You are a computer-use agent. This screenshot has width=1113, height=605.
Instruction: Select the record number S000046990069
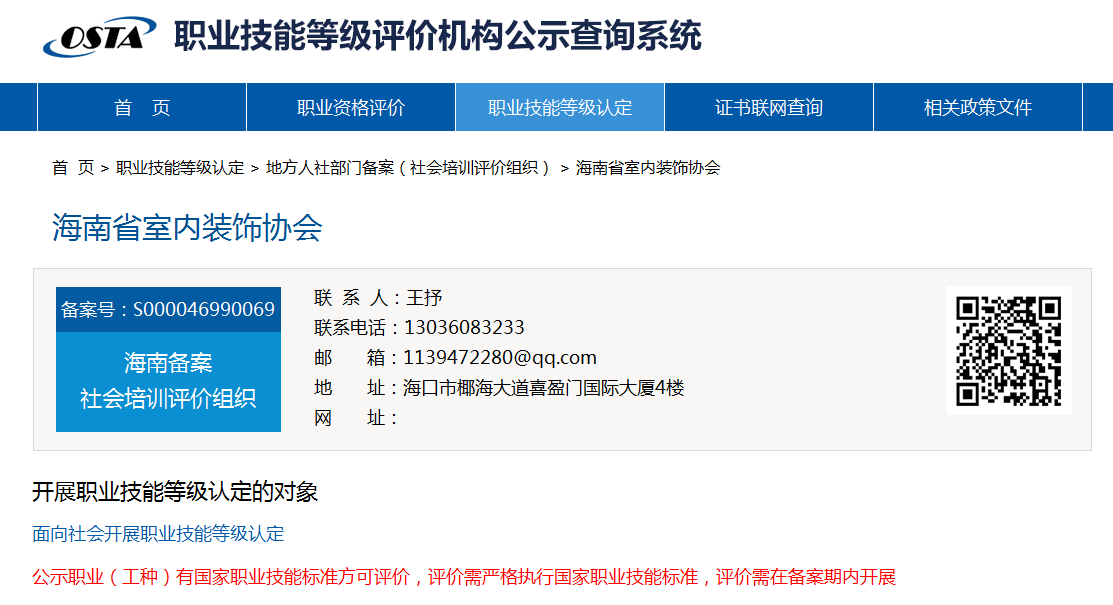(204, 310)
